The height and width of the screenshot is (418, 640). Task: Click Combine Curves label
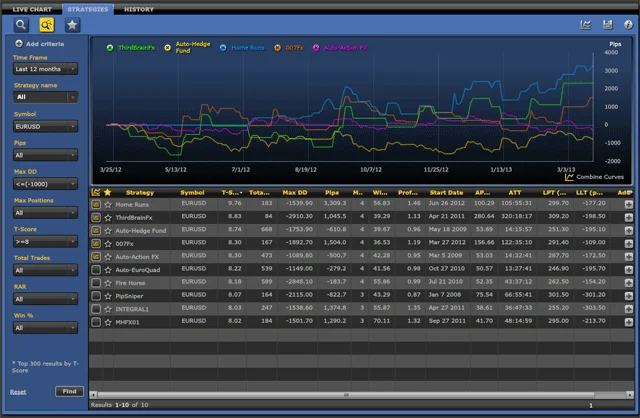coord(600,177)
